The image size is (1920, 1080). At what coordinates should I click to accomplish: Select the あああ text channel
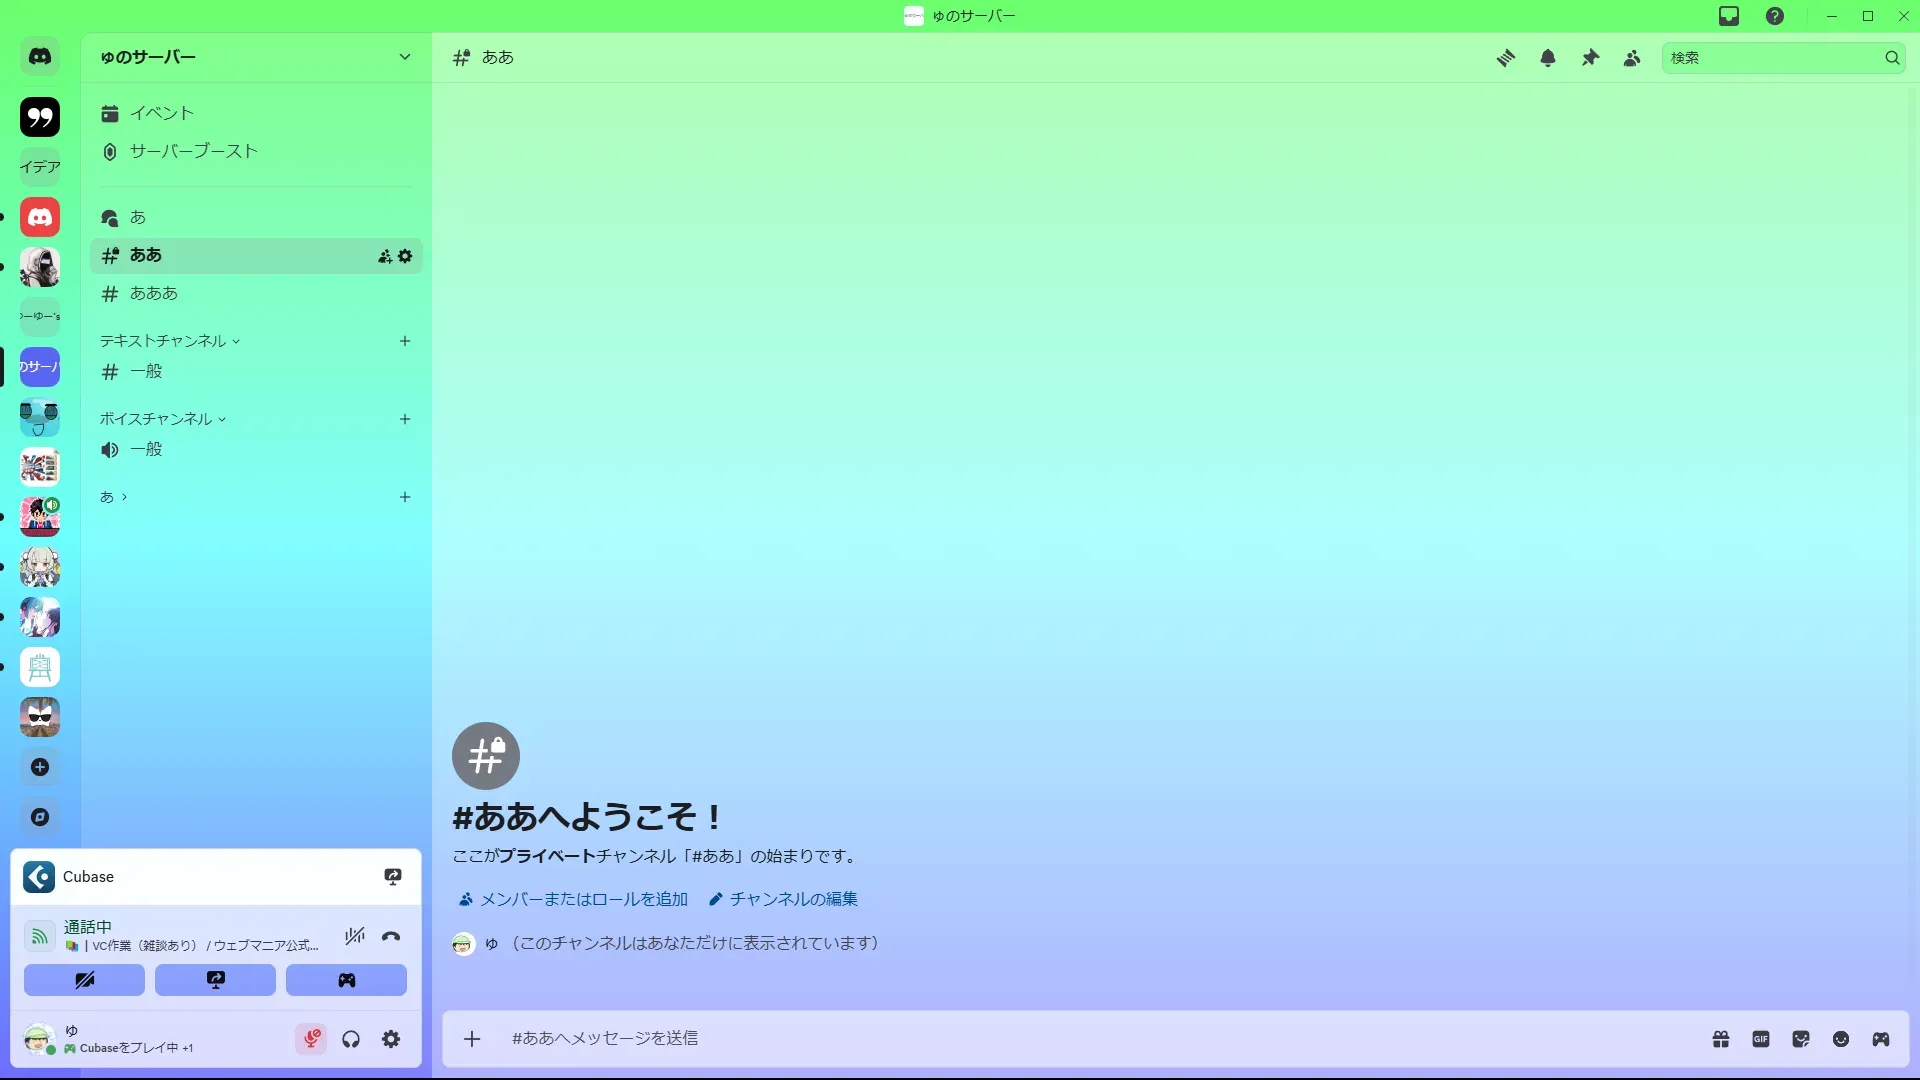tap(154, 293)
